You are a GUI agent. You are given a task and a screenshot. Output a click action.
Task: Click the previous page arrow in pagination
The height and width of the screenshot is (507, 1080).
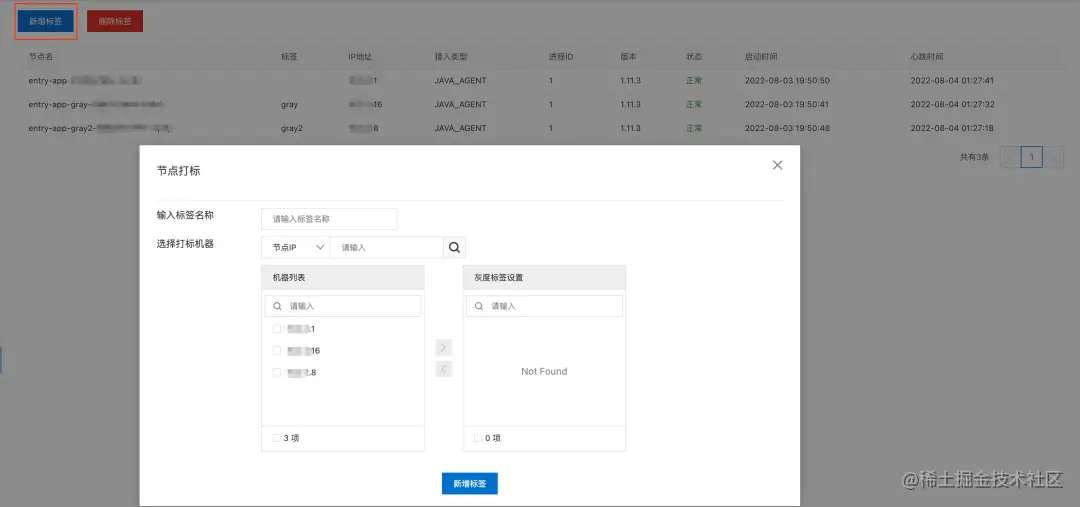(1010, 157)
